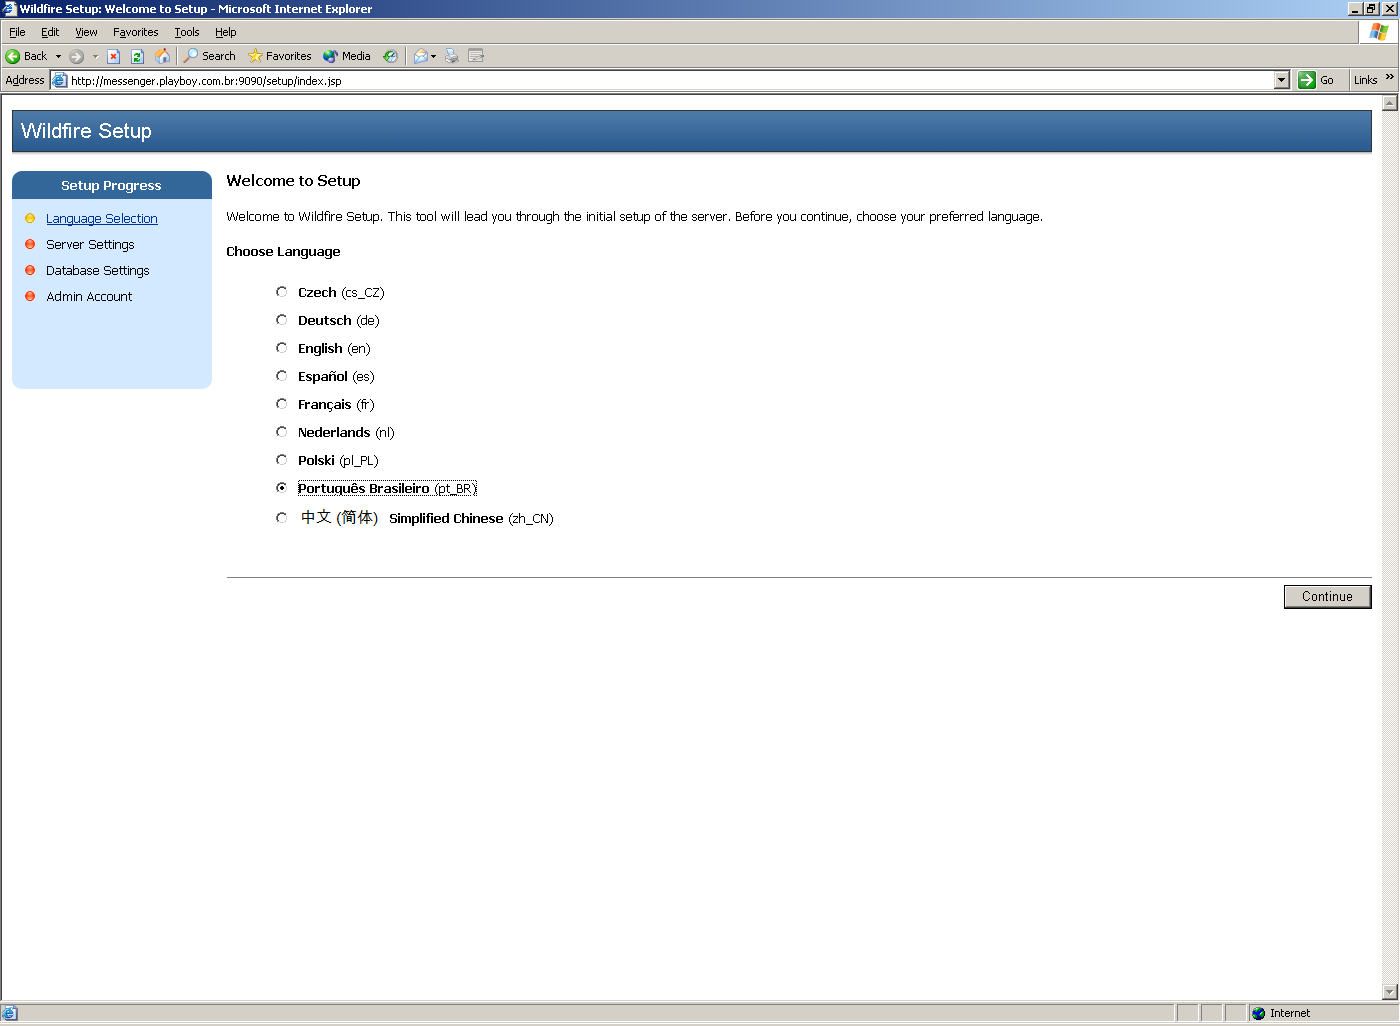Open the Favorites toolbar star button
The height and width of the screenshot is (1026, 1400).
click(280, 56)
